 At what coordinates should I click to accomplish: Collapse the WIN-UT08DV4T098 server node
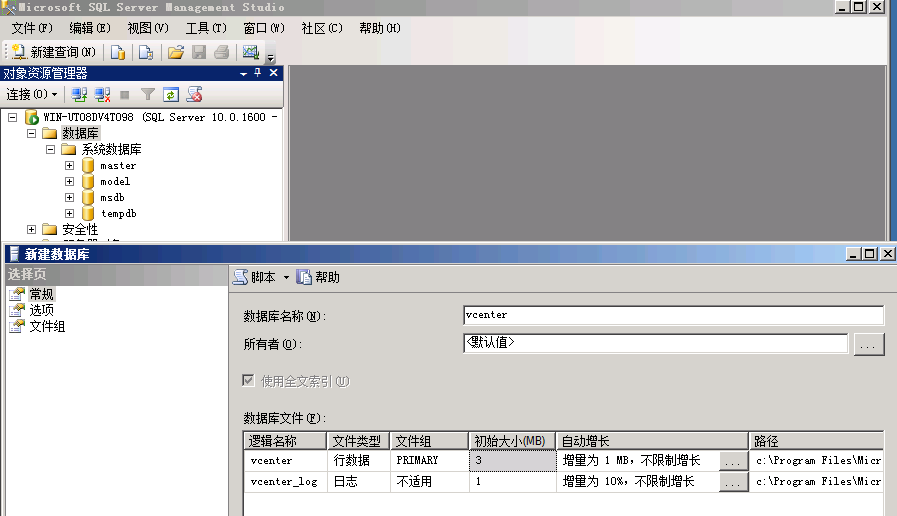click(13, 117)
